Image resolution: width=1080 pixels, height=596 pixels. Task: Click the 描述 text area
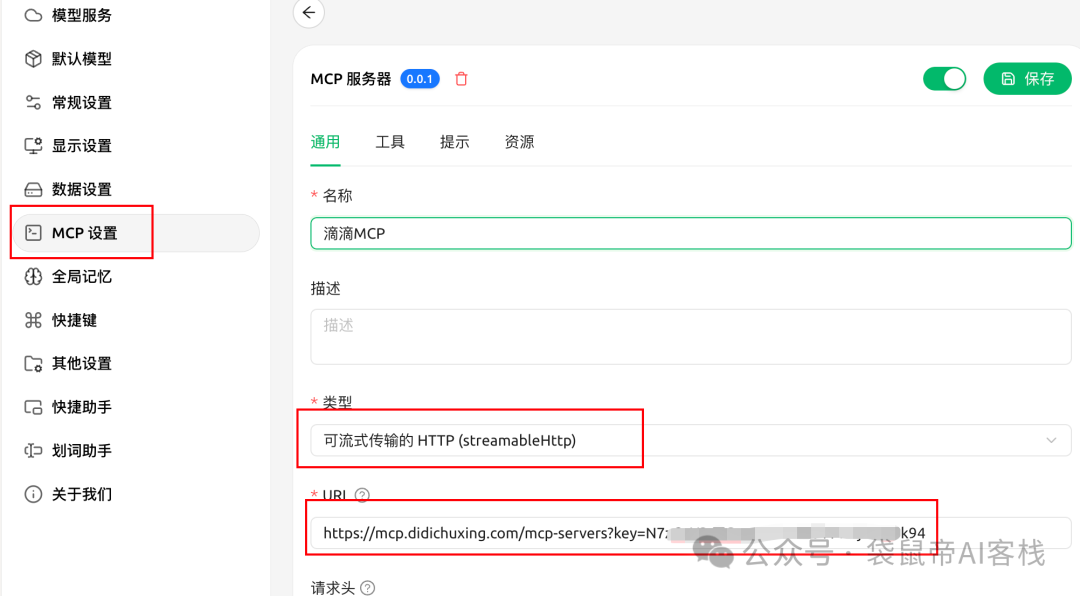click(691, 336)
